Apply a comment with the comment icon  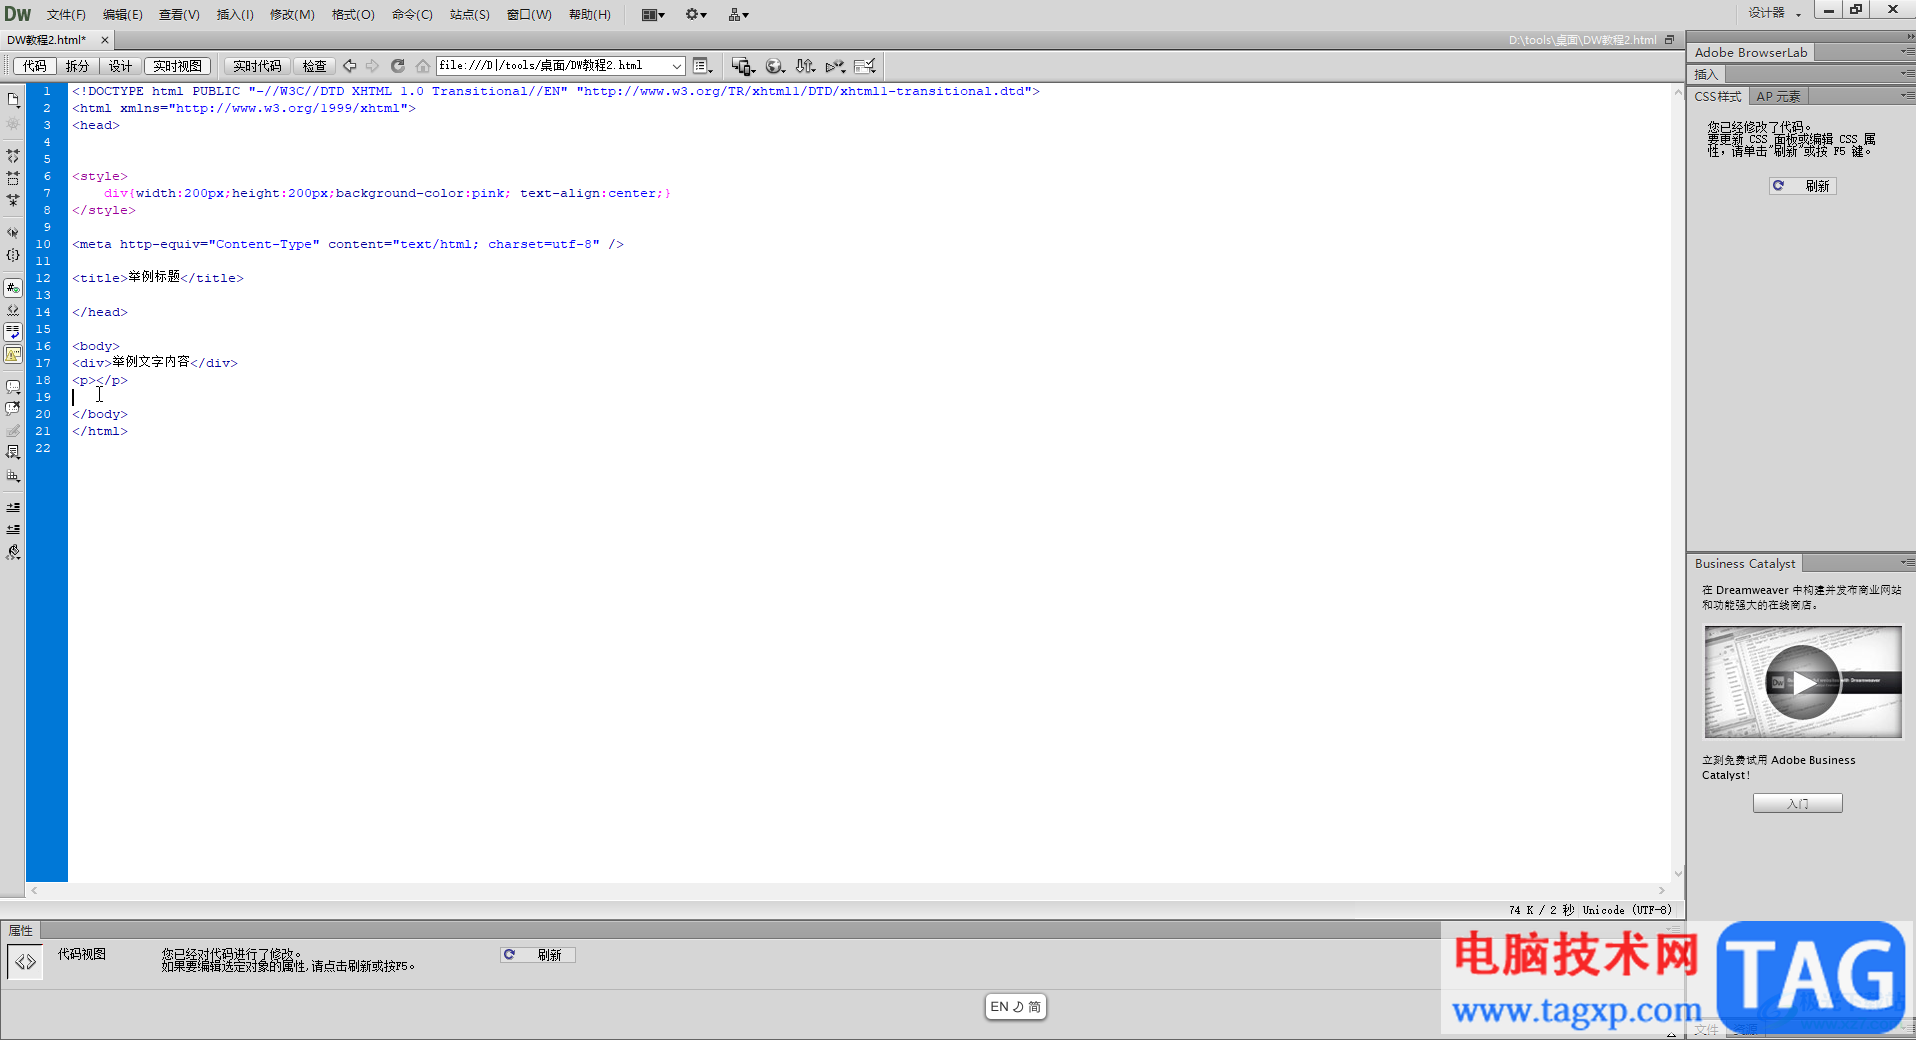point(13,386)
